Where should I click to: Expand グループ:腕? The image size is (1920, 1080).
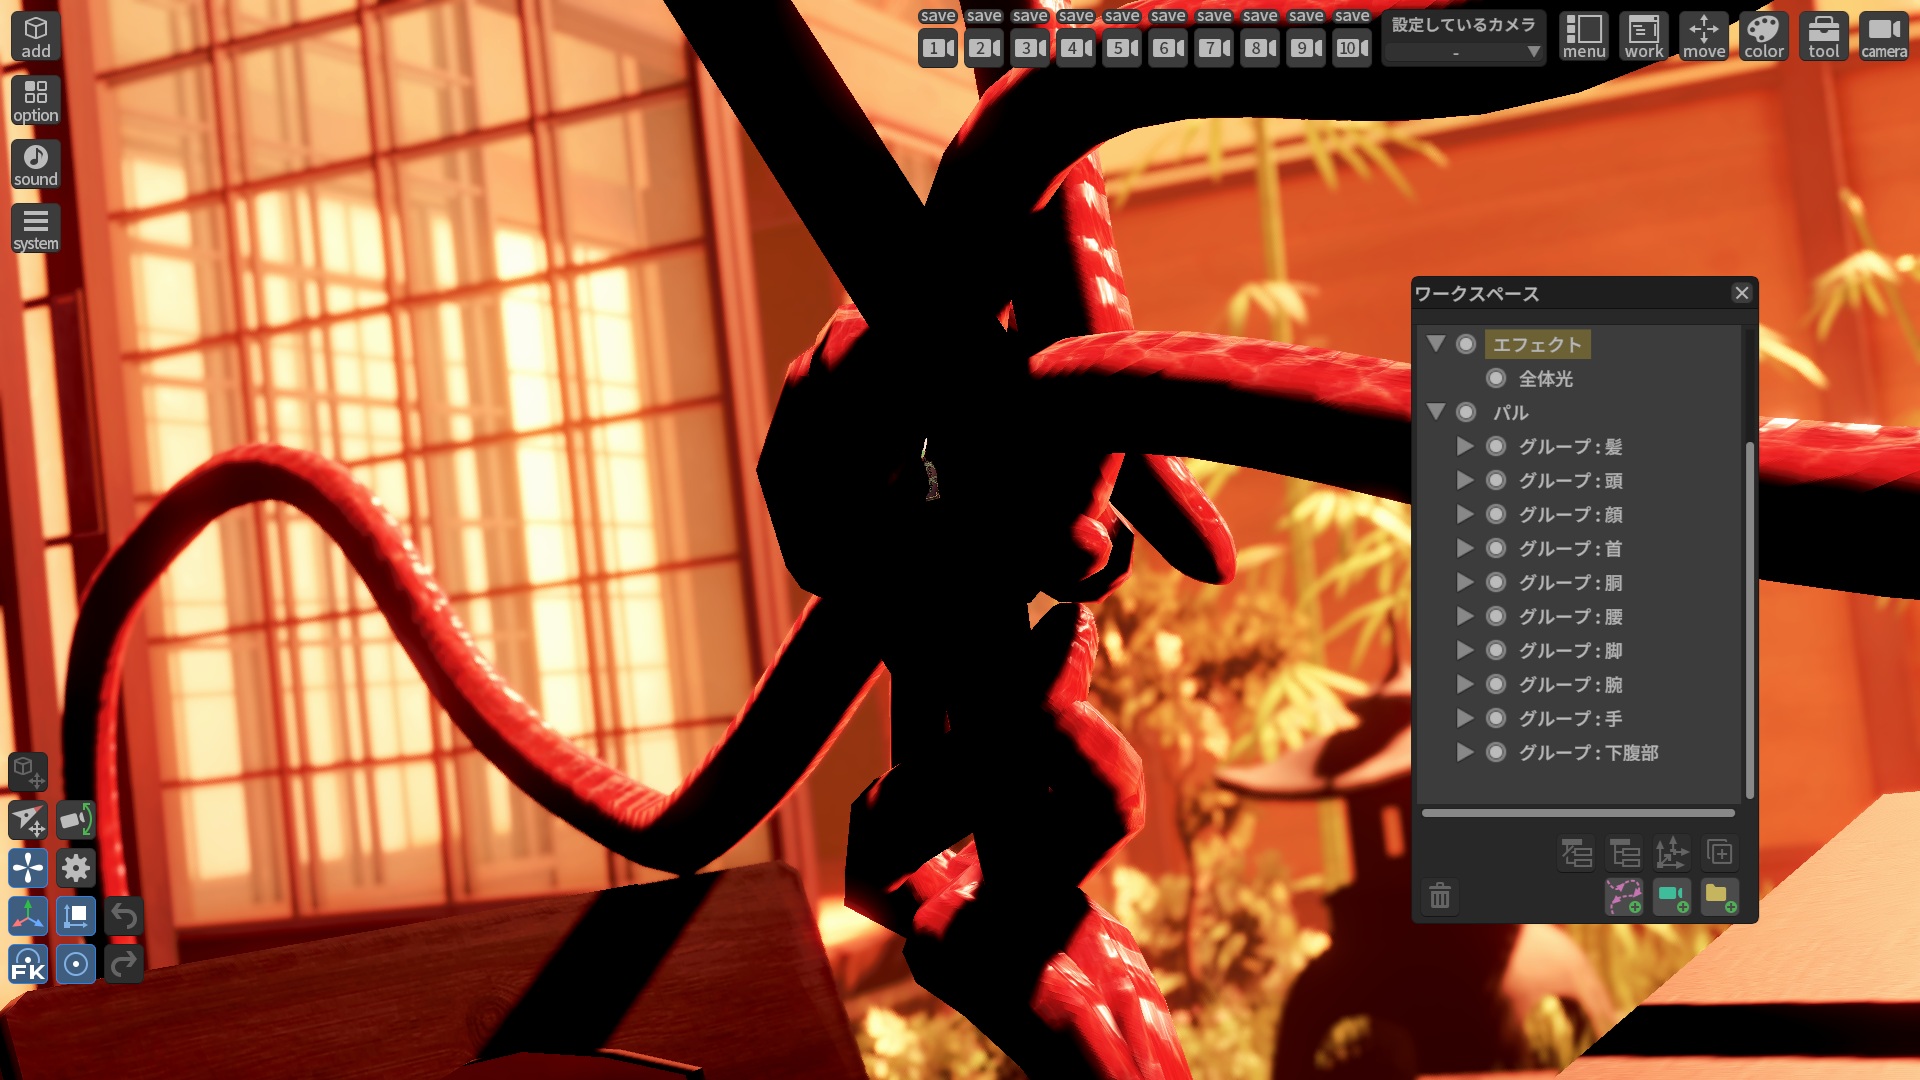tap(1465, 684)
